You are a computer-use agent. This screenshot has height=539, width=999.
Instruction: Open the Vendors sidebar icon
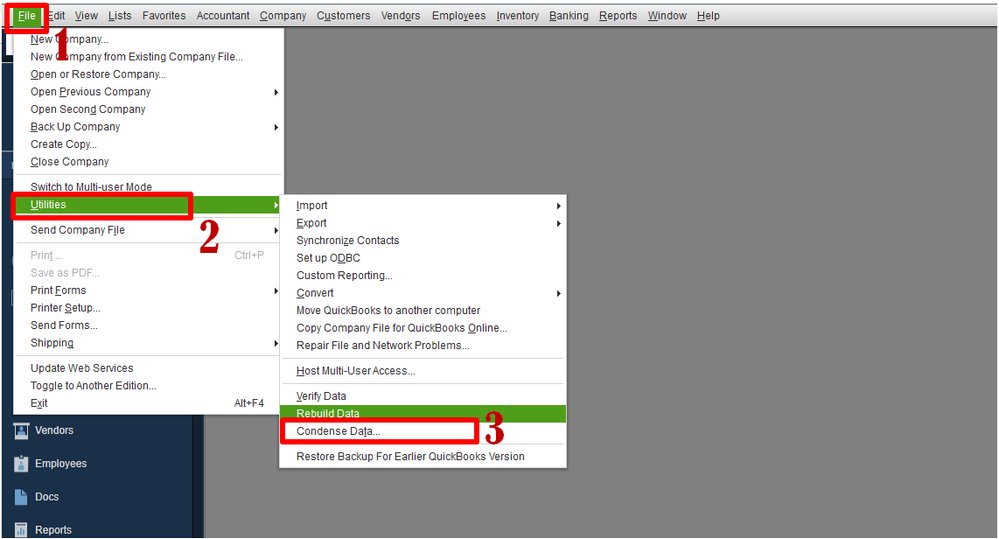pos(21,431)
